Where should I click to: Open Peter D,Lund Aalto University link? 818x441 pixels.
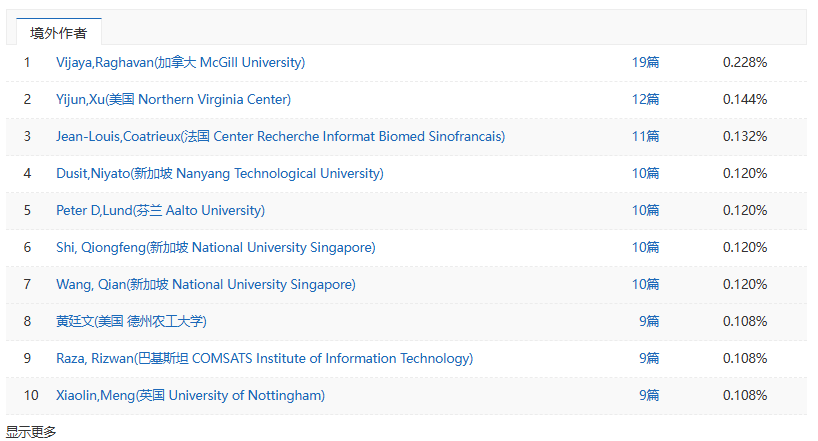coord(160,211)
